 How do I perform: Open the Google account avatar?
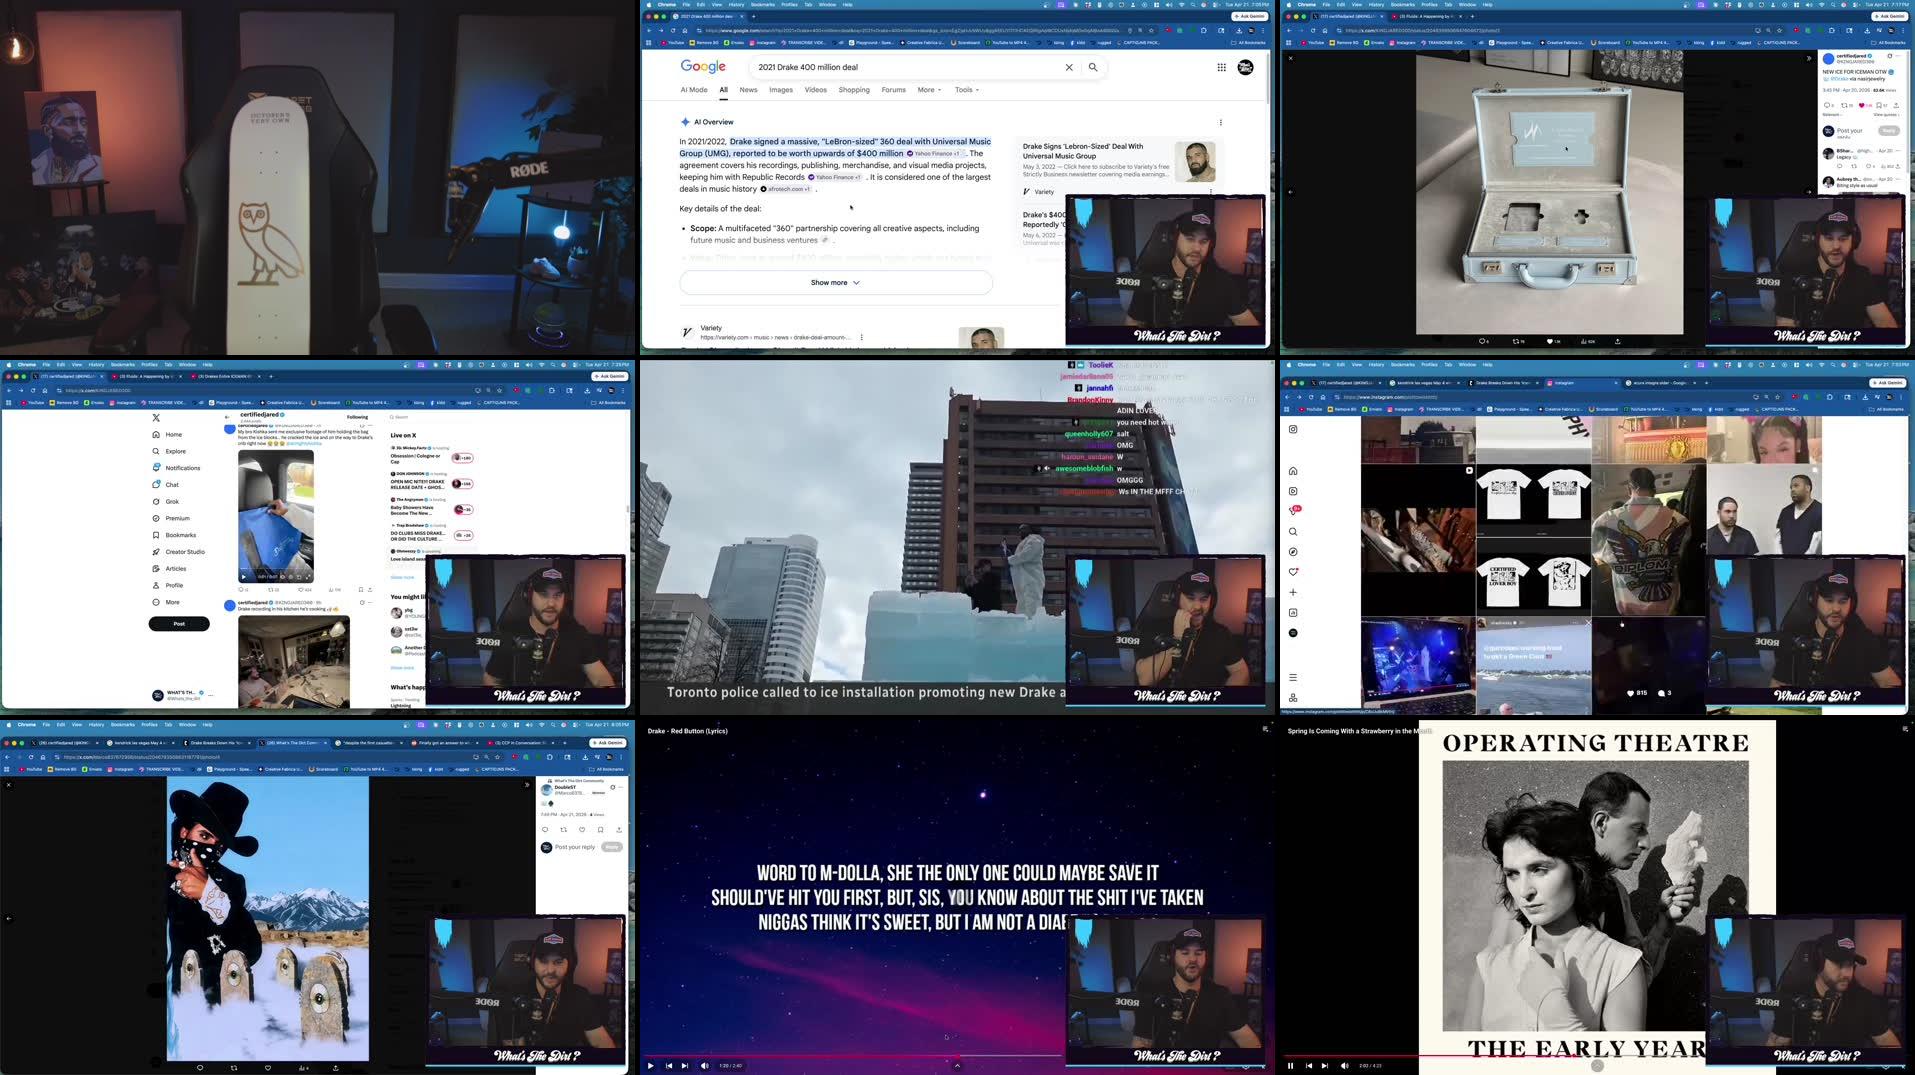1245,67
